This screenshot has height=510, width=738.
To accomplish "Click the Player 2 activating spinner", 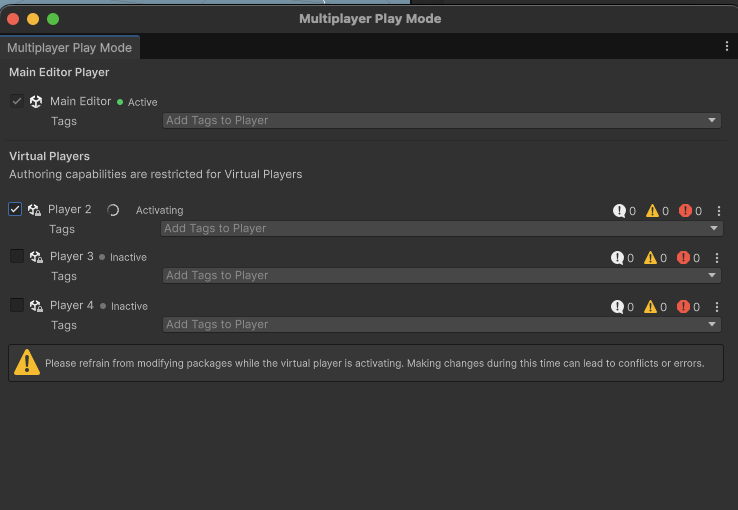I will (113, 210).
